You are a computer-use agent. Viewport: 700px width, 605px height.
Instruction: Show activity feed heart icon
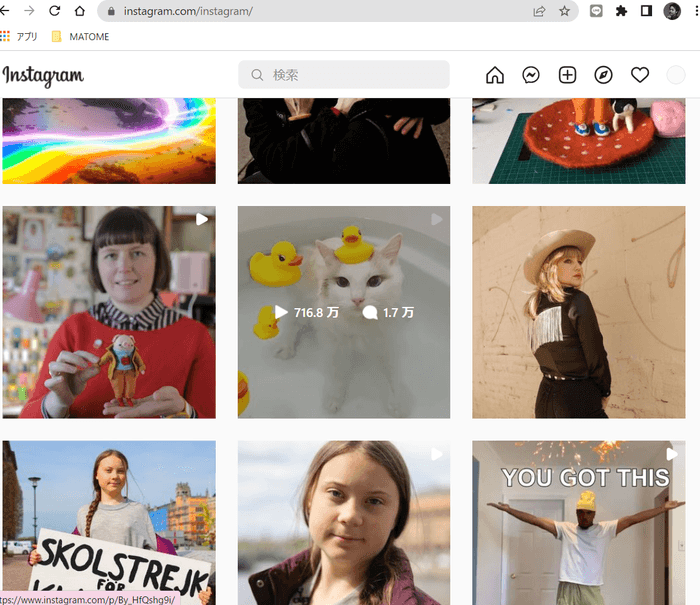click(640, 75)
